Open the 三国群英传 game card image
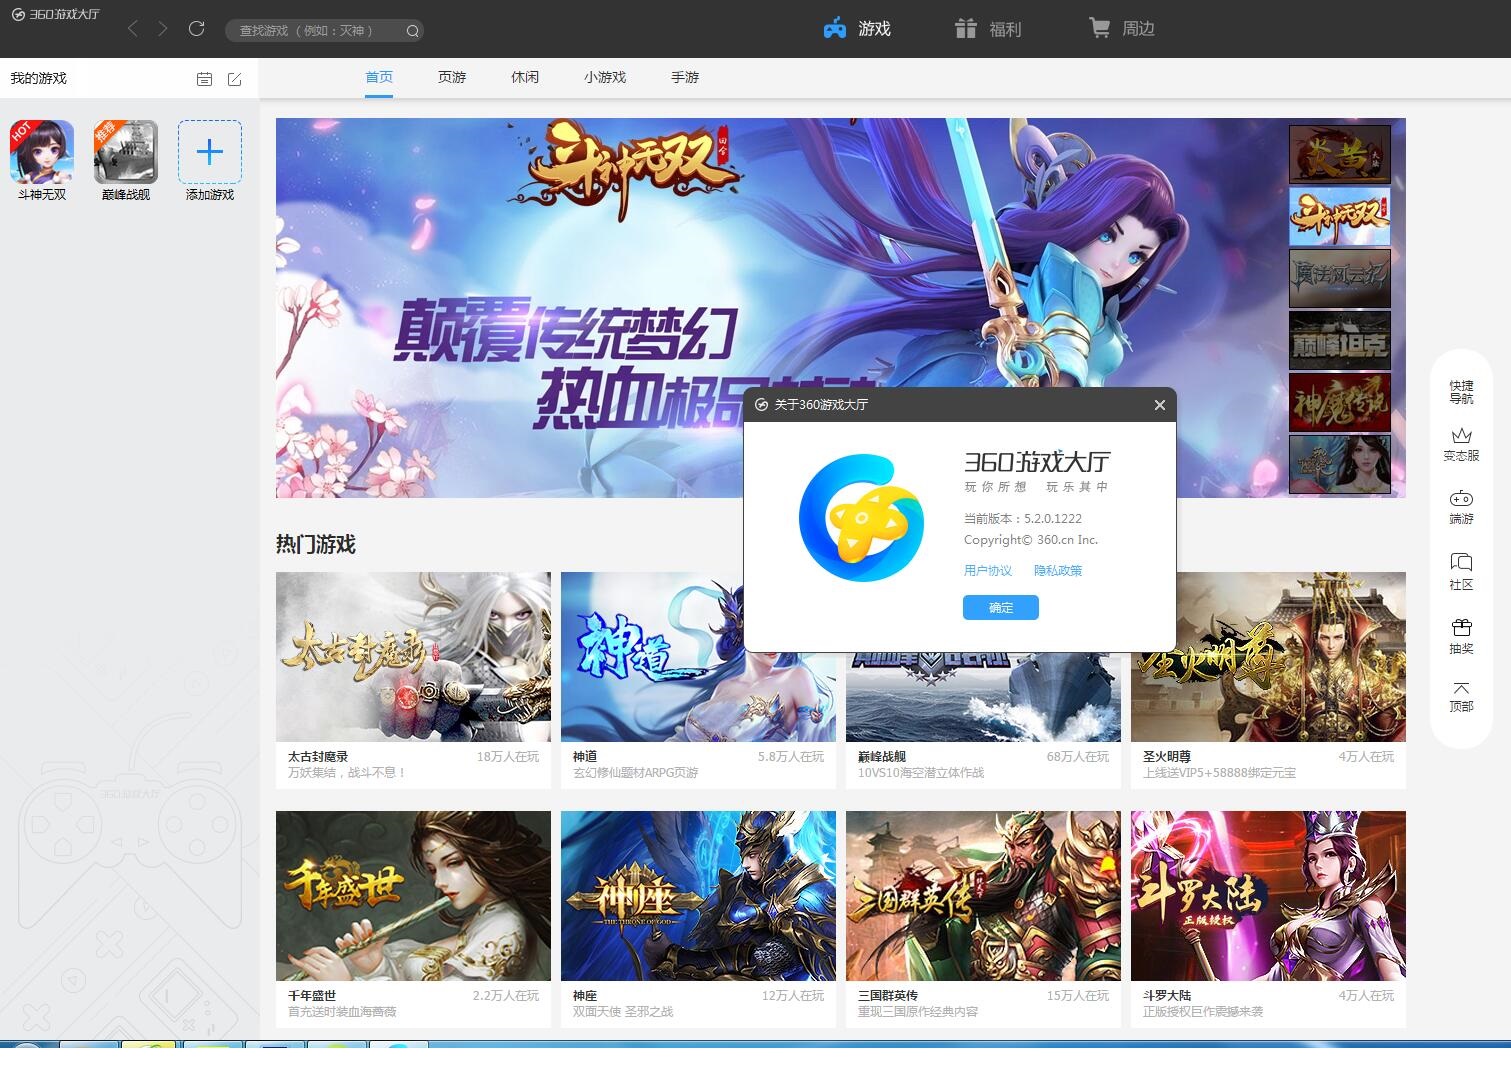The height and width of the screenshot is (1068, 1511). click(x=983, y=896)
